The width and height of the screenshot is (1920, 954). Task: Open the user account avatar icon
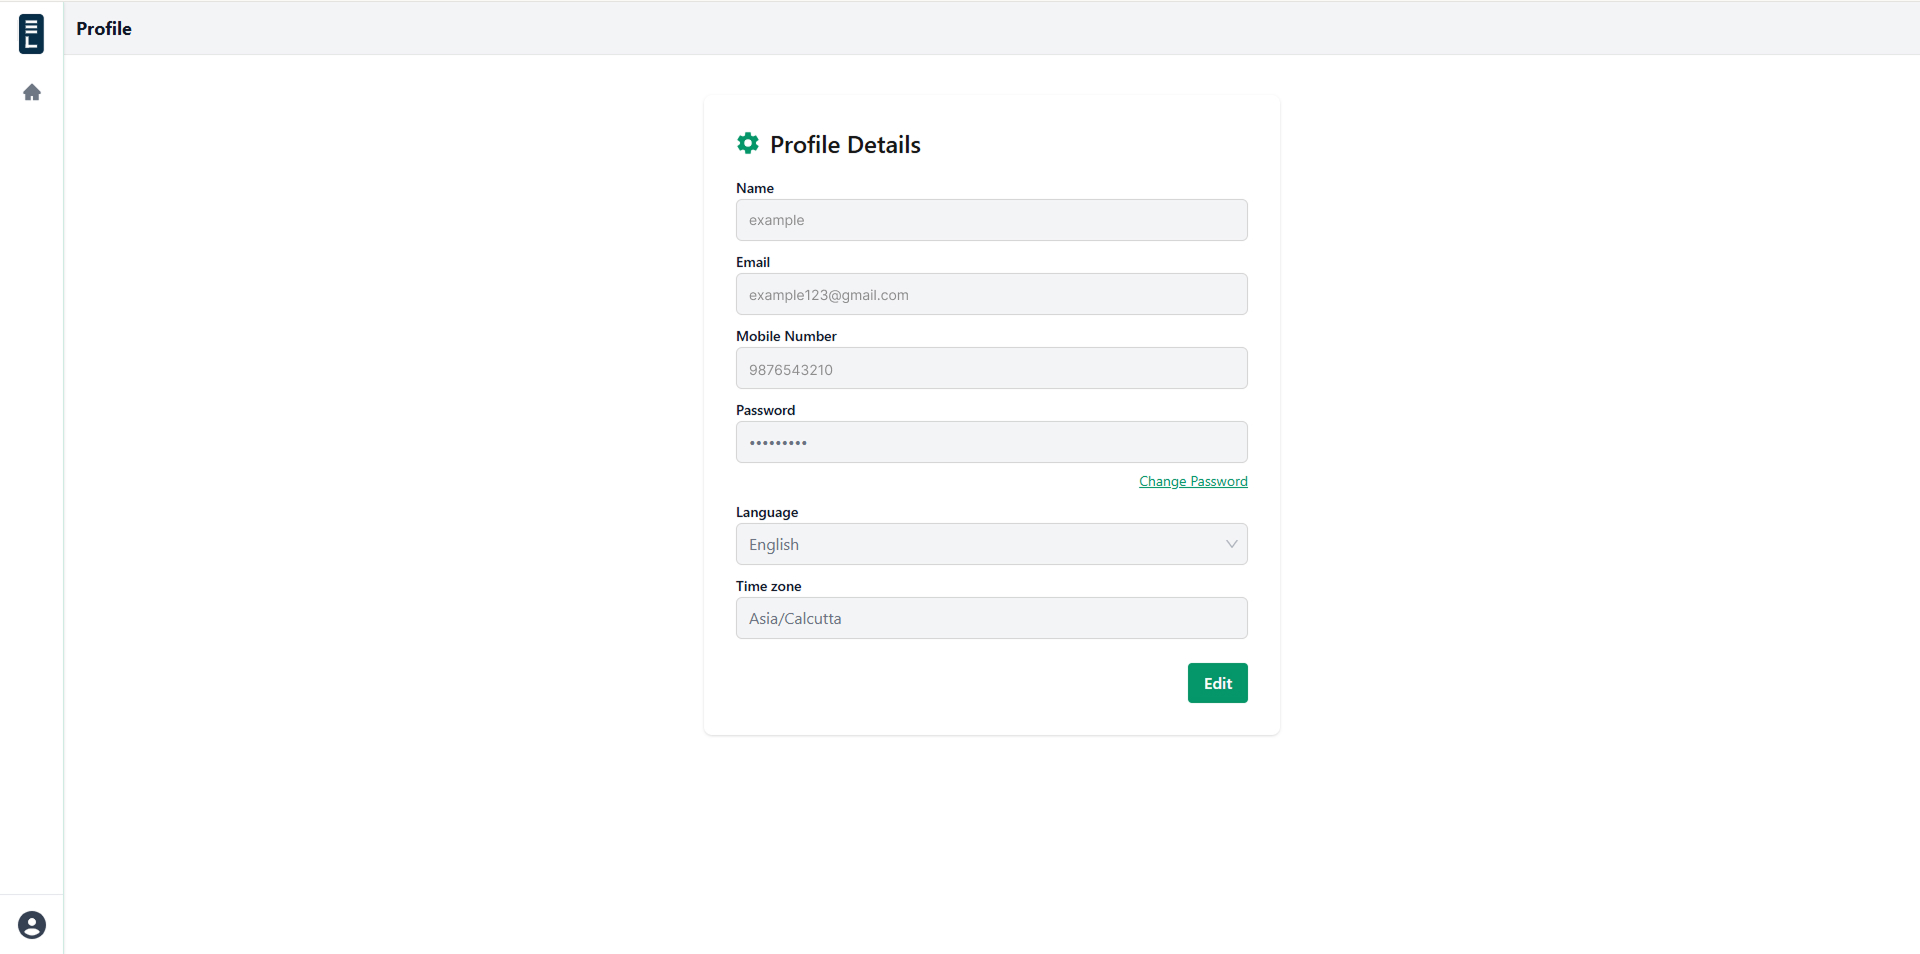point(32,925)
